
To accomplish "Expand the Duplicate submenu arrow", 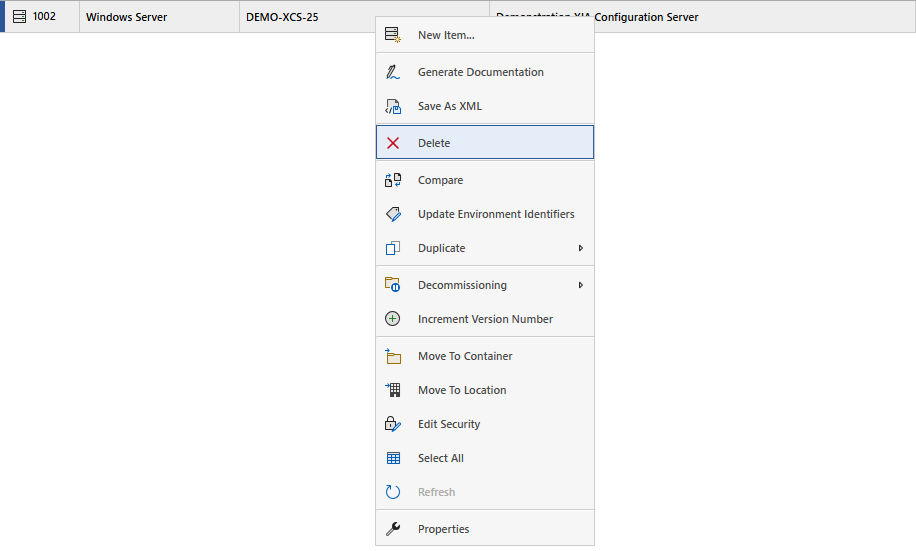I will point(581,248).
